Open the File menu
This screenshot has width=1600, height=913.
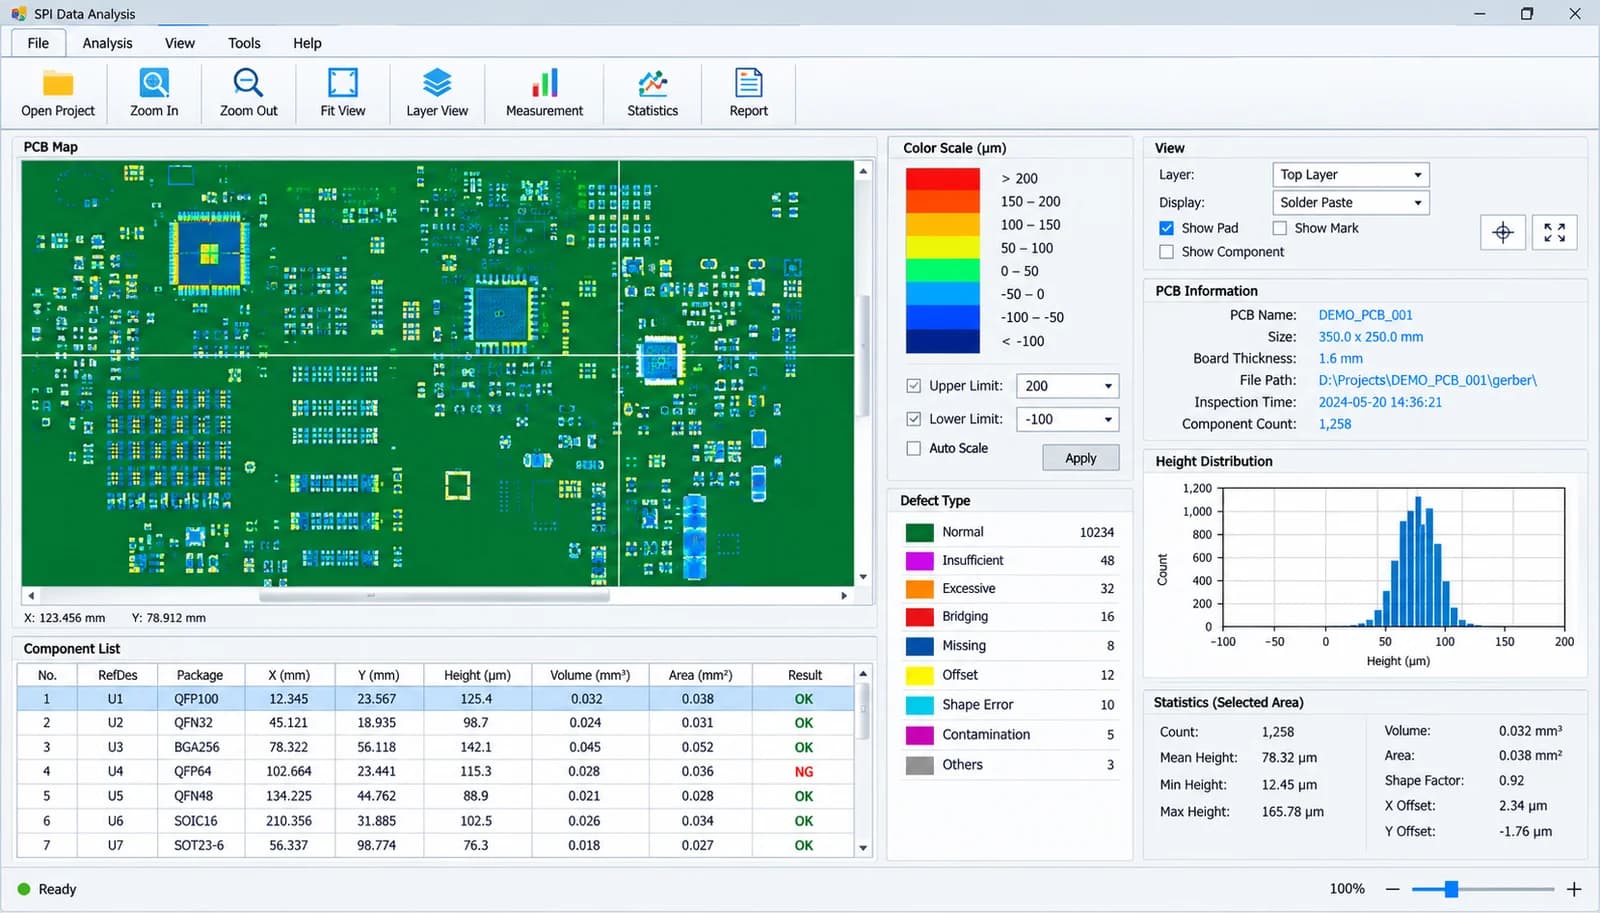[38, 43]
